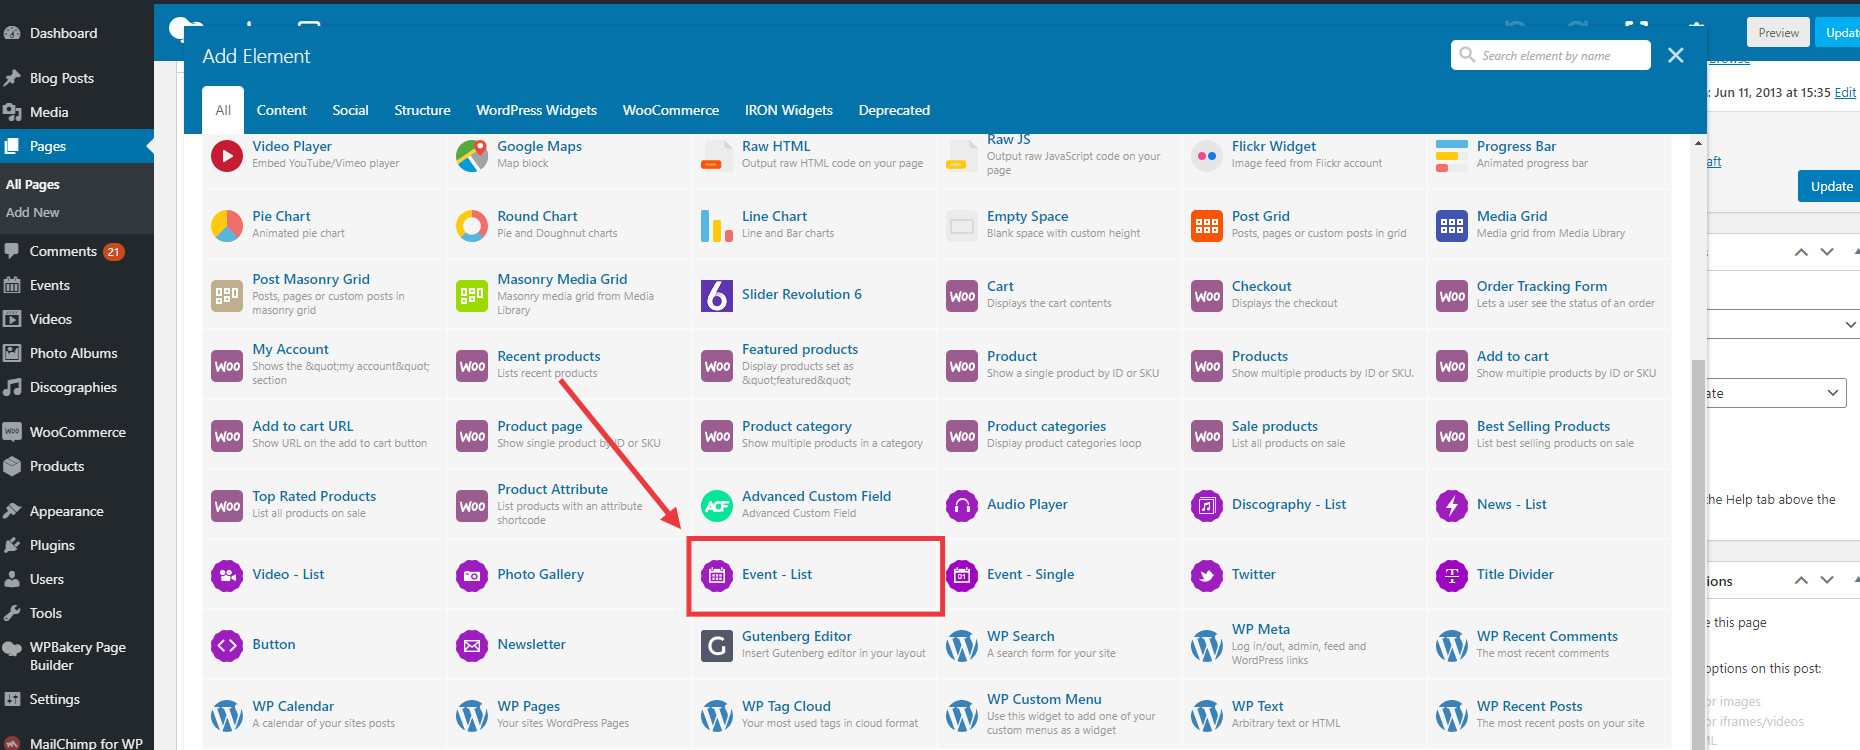This screenshot has width=1860, height=750.
Task: Choose the Event - Single icon
Action: coord(962,576)
